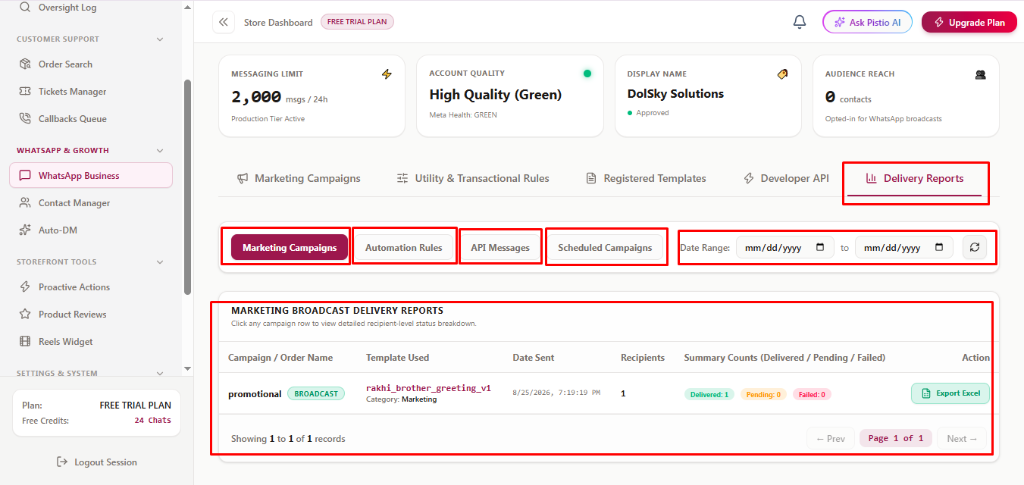Viewport: 1024px width, 485px height.
Task: Click the Product Reviews star icon
Action: (x=25, y=315)
